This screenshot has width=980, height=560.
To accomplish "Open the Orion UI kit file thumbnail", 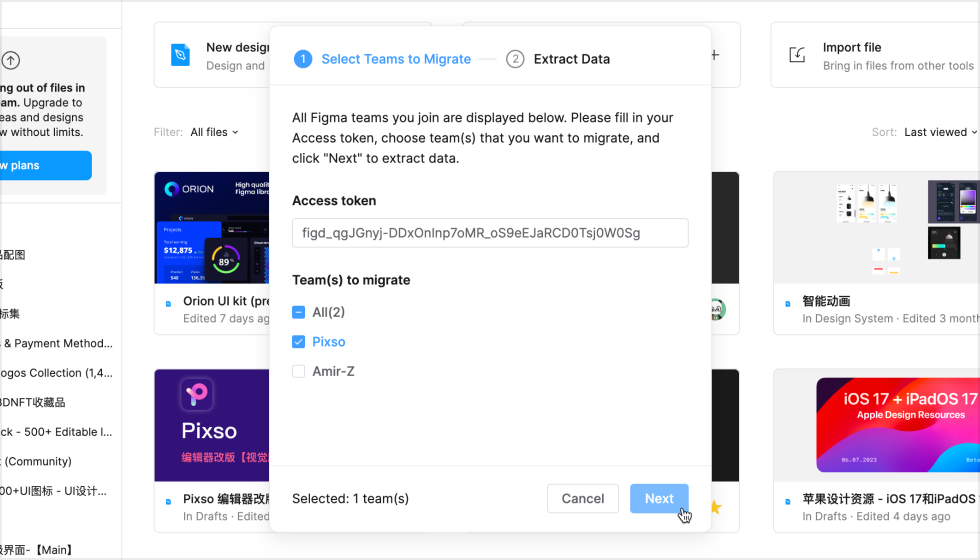I will coord(212,228).
